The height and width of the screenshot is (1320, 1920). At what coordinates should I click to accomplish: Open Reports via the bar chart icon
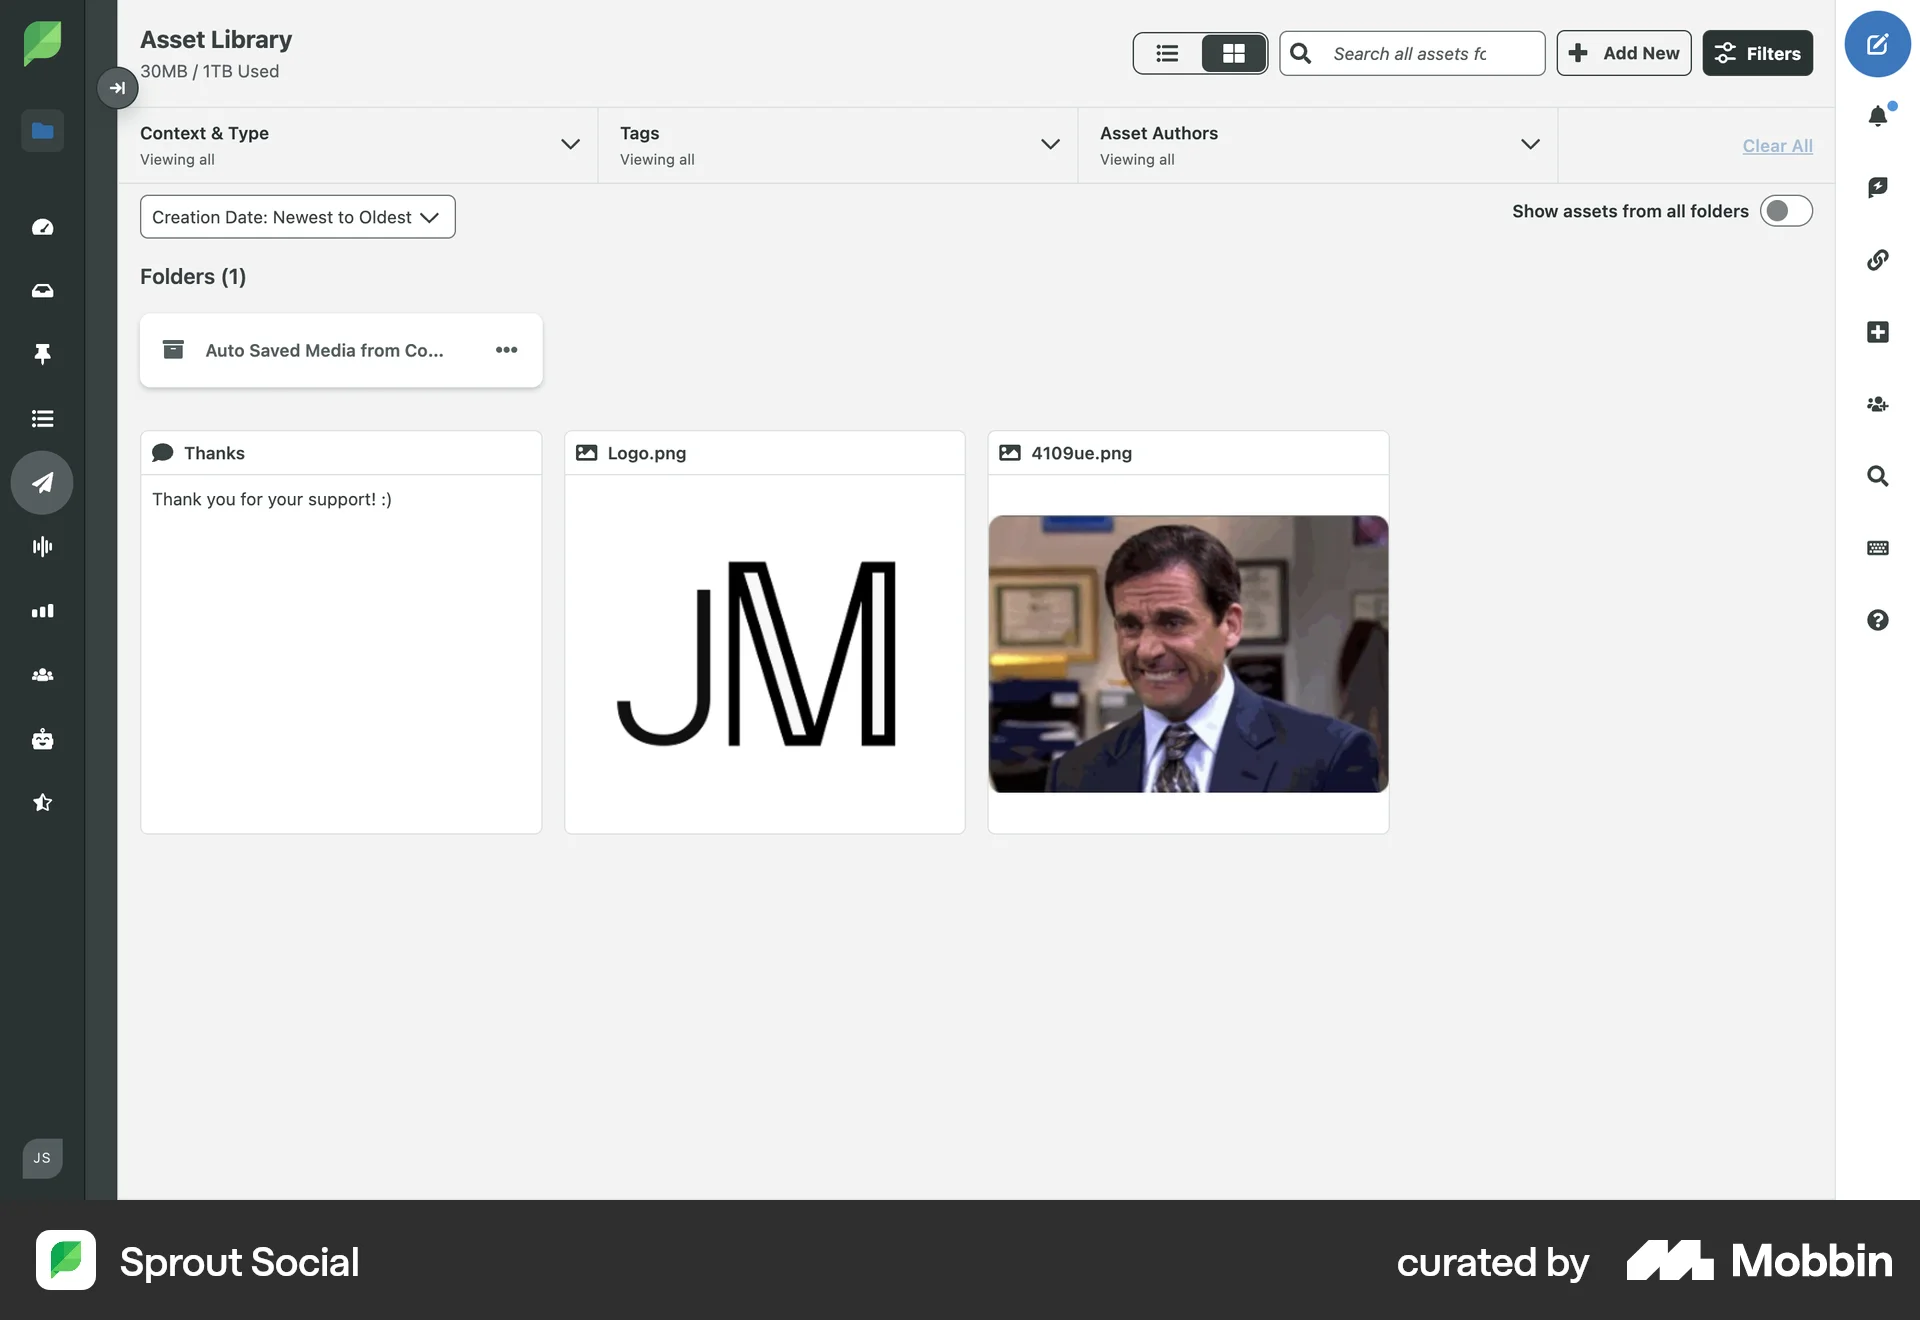(x=43, y=610)
